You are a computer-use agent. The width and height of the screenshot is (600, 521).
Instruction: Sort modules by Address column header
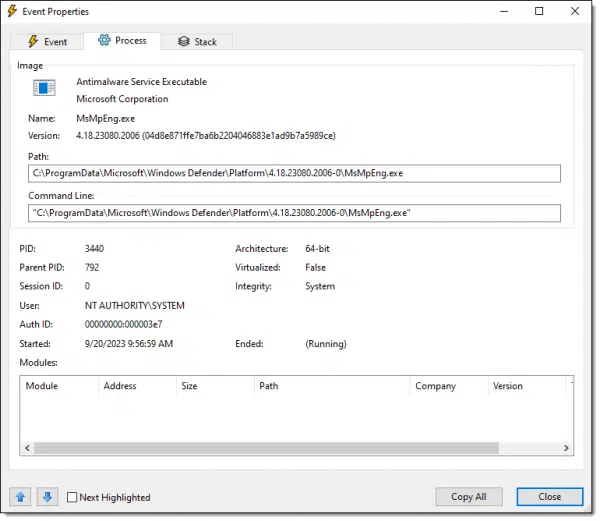tap(137, 386)
